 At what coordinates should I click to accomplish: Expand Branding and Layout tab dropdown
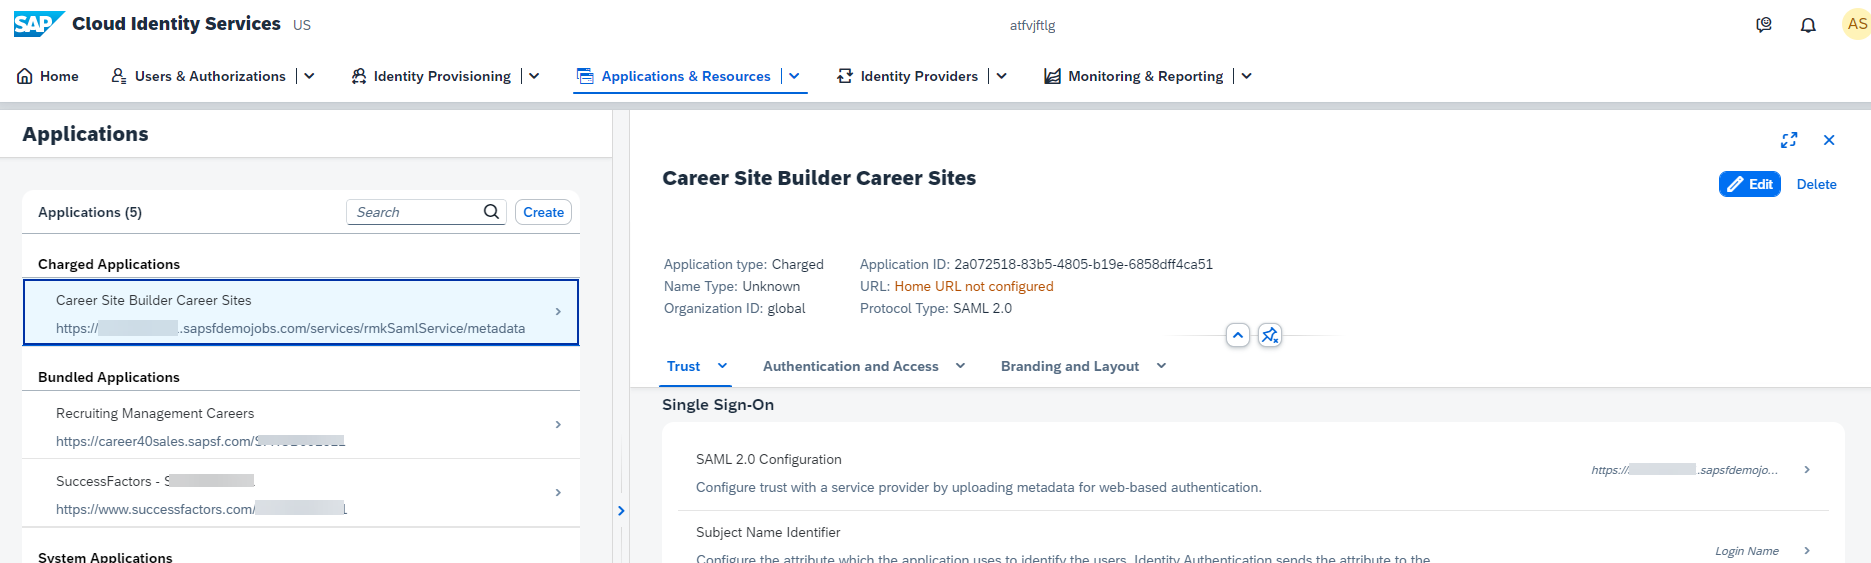pos(1162,366)
